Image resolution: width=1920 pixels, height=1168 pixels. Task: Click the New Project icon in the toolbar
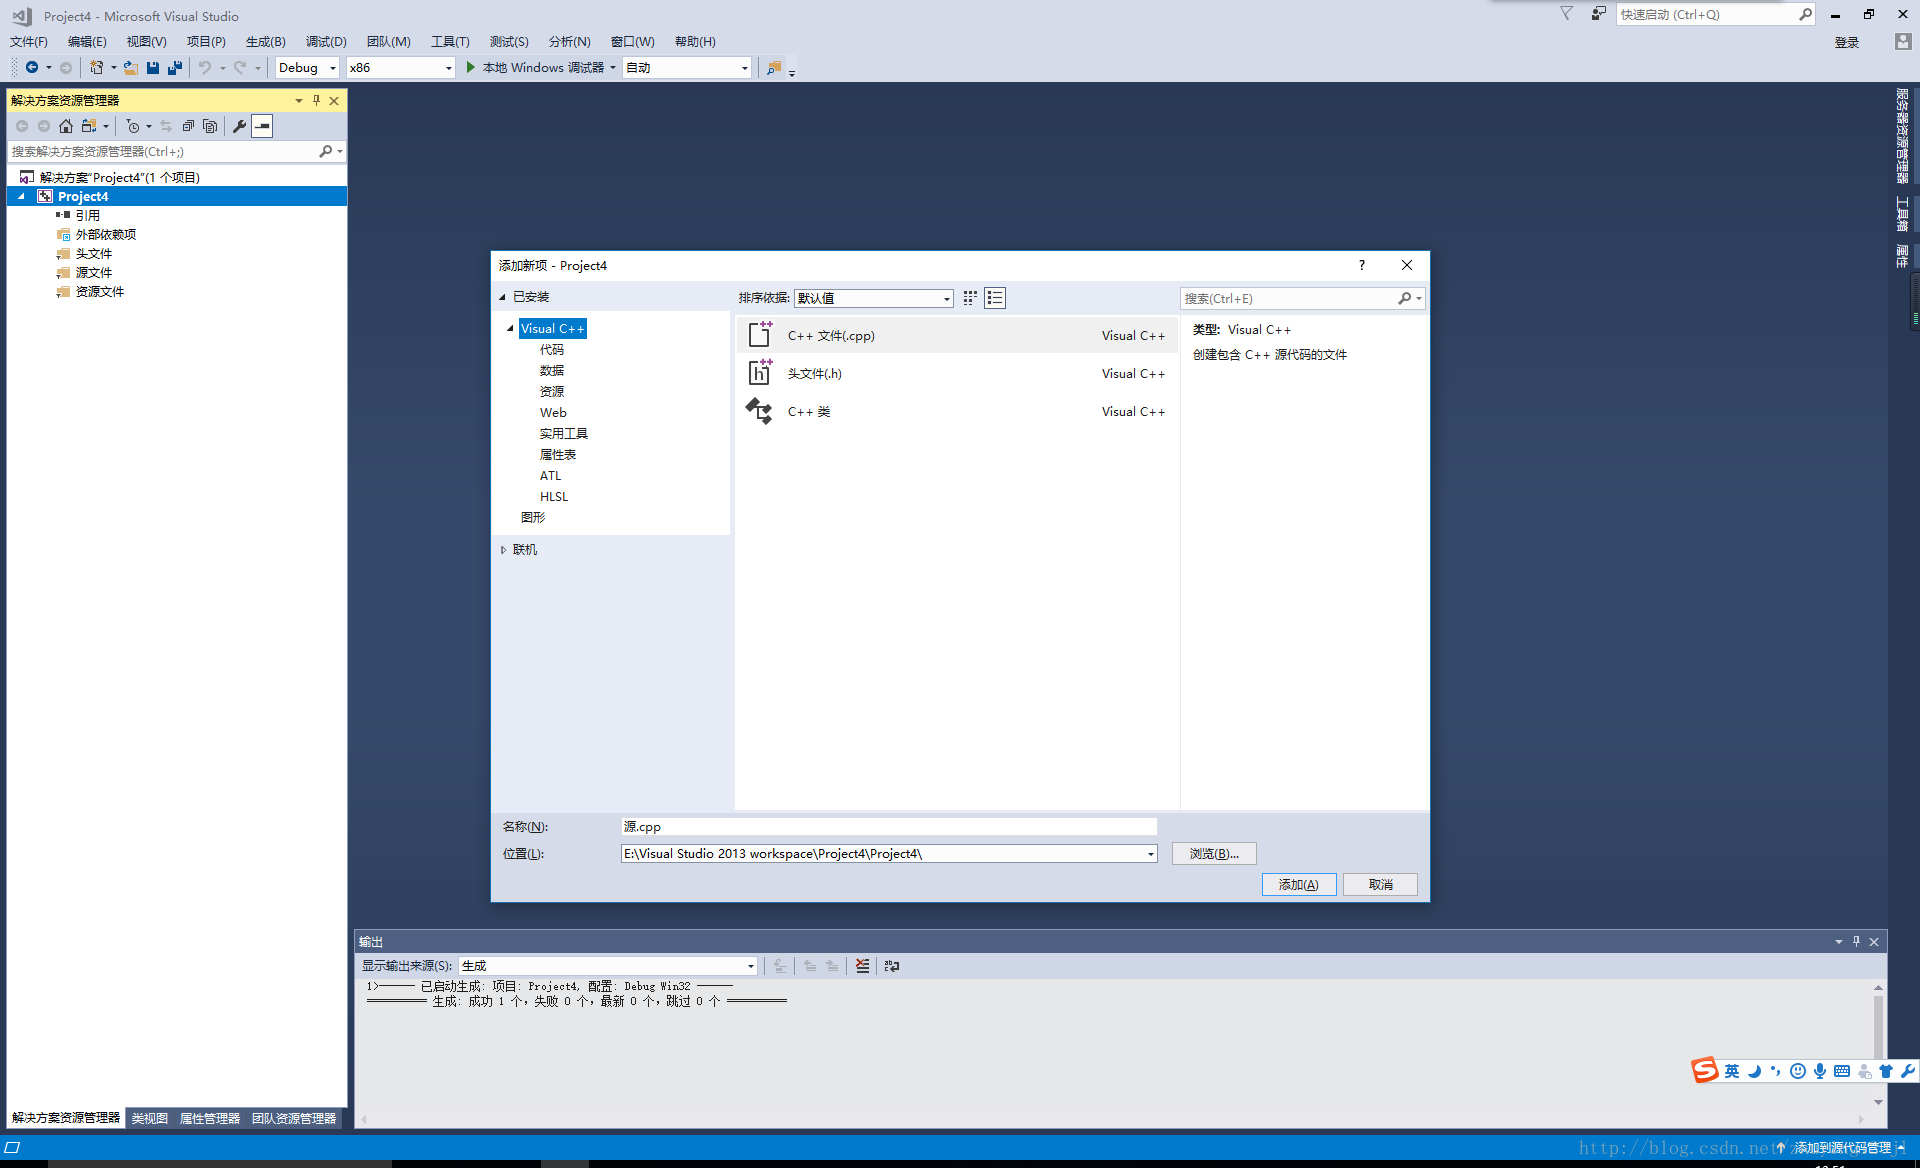click(96, 68)
